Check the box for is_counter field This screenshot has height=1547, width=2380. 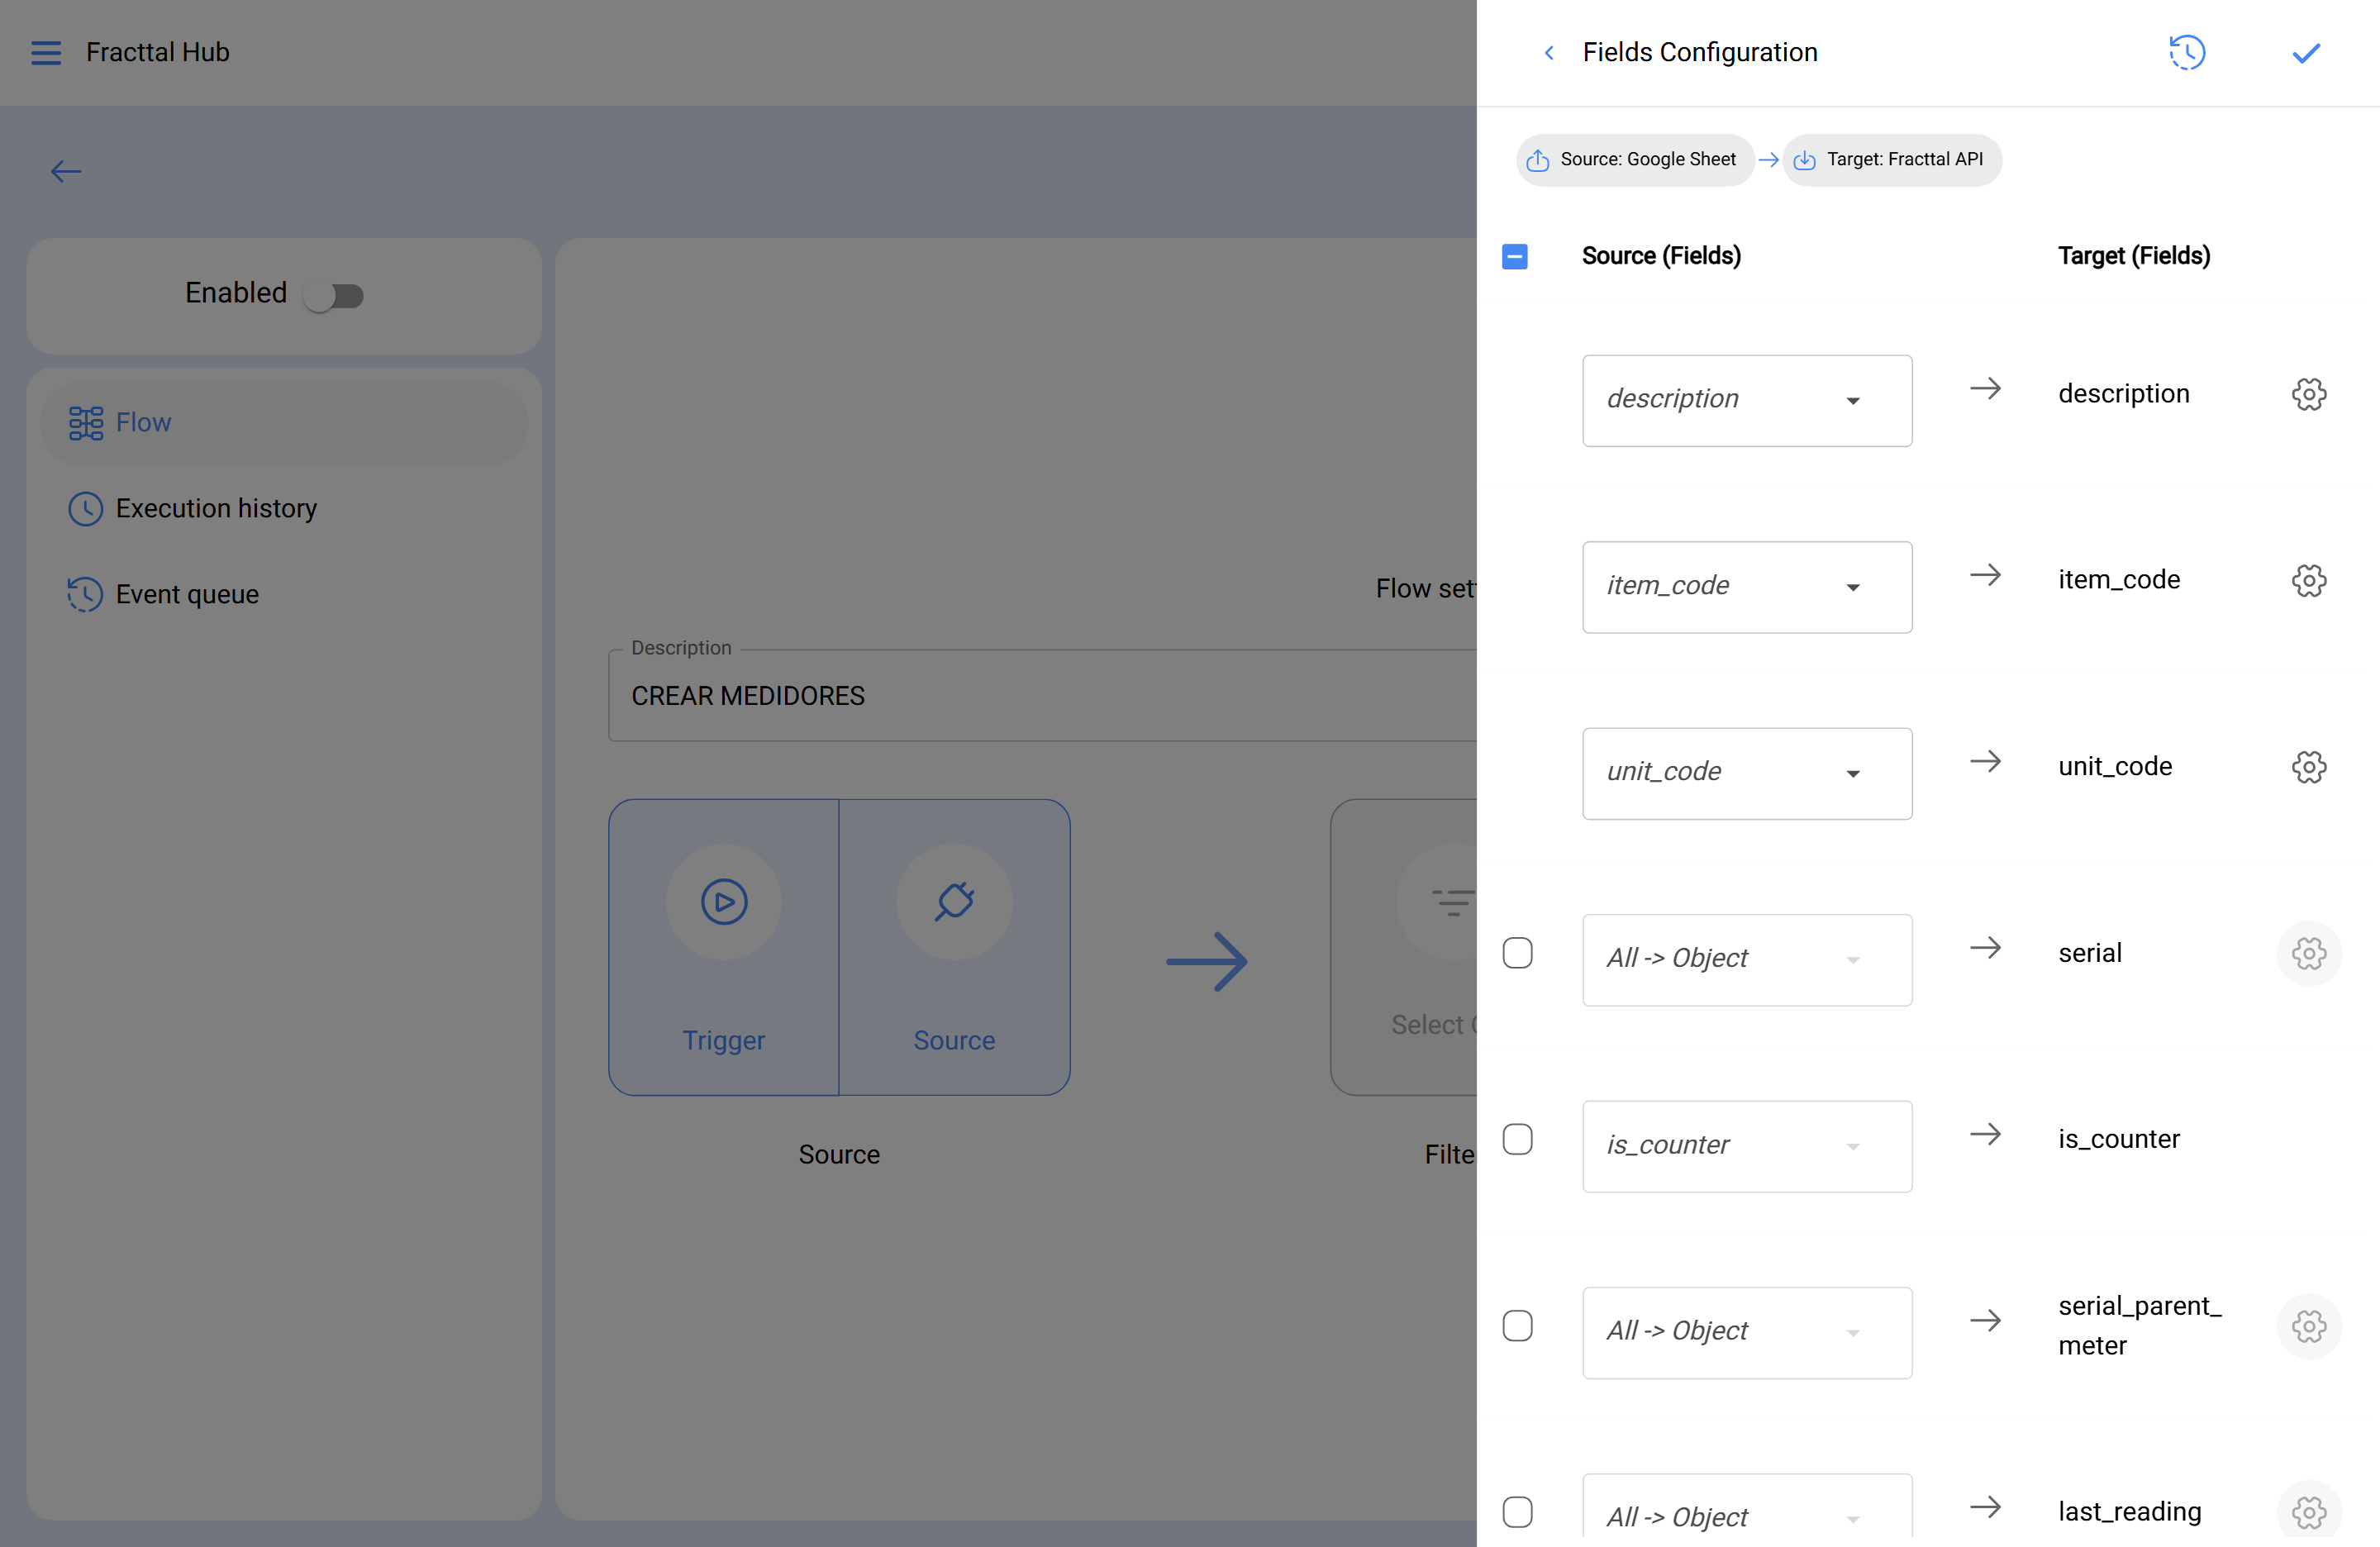(1517, 1139)
